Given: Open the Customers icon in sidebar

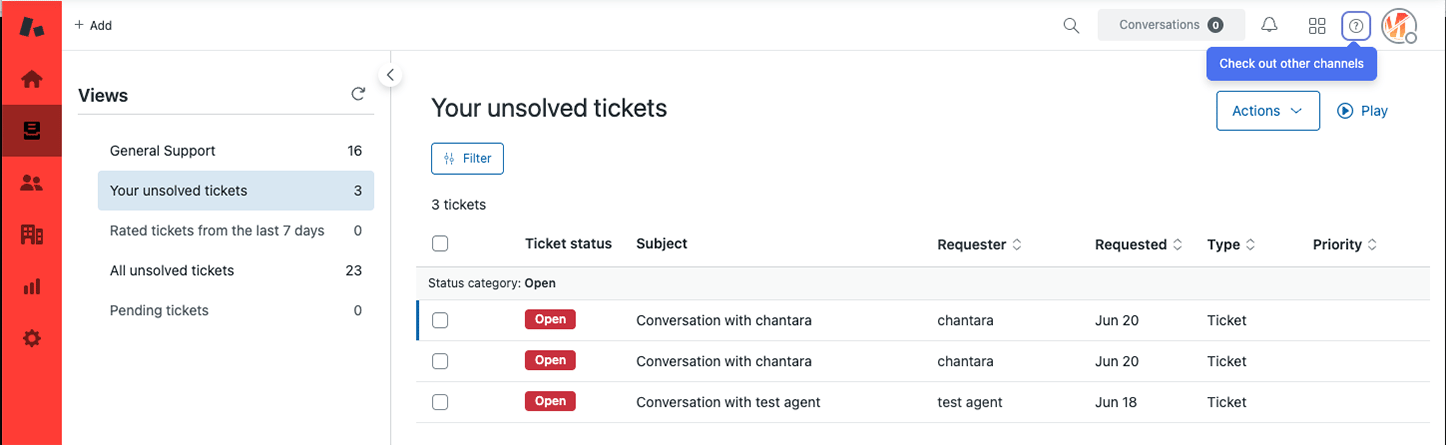Looking at the screenshot, I should click(x=31, y=183).
